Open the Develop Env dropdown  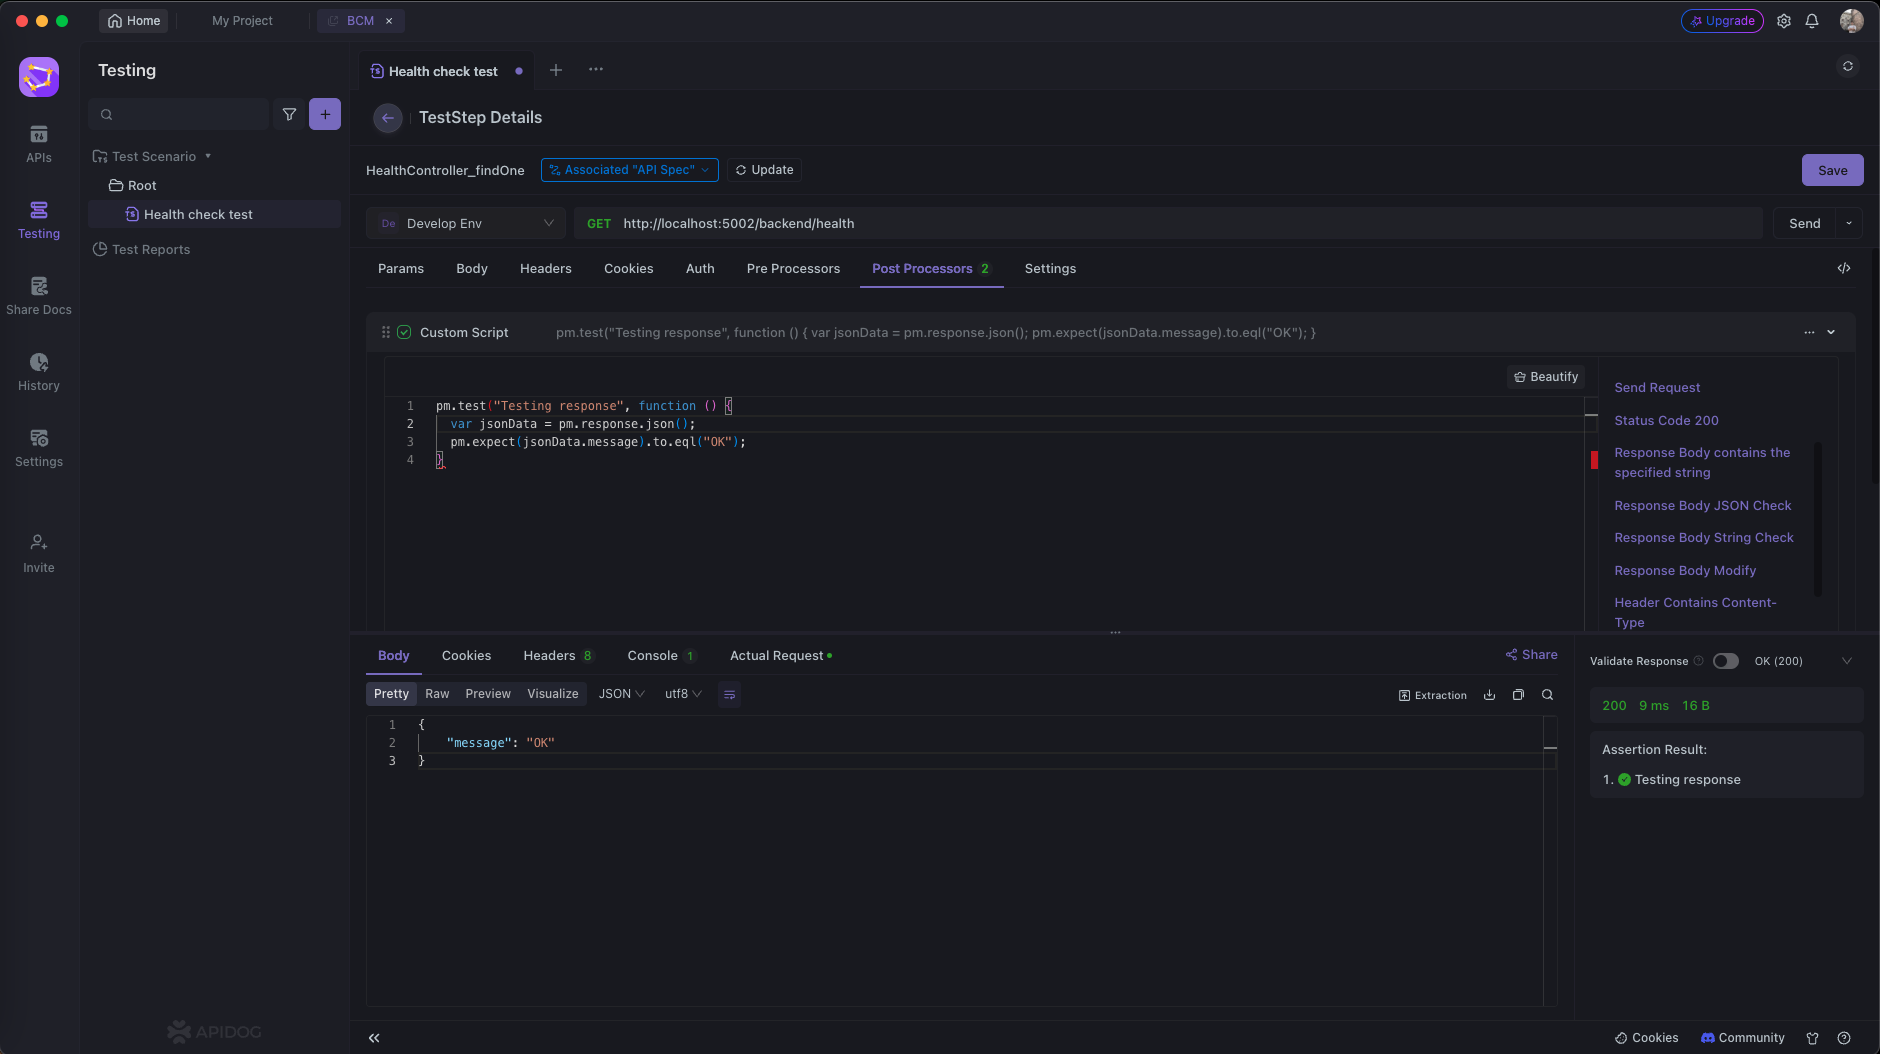(466, 223)
